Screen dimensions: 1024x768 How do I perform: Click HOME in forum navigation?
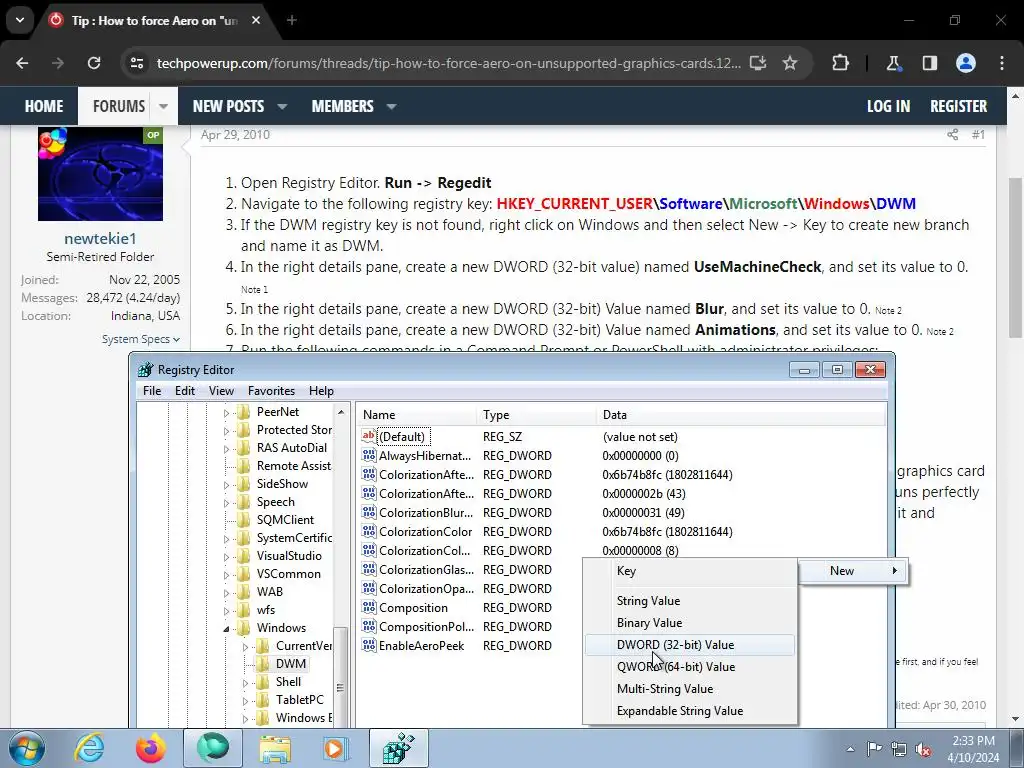click(x=44, y=106)
